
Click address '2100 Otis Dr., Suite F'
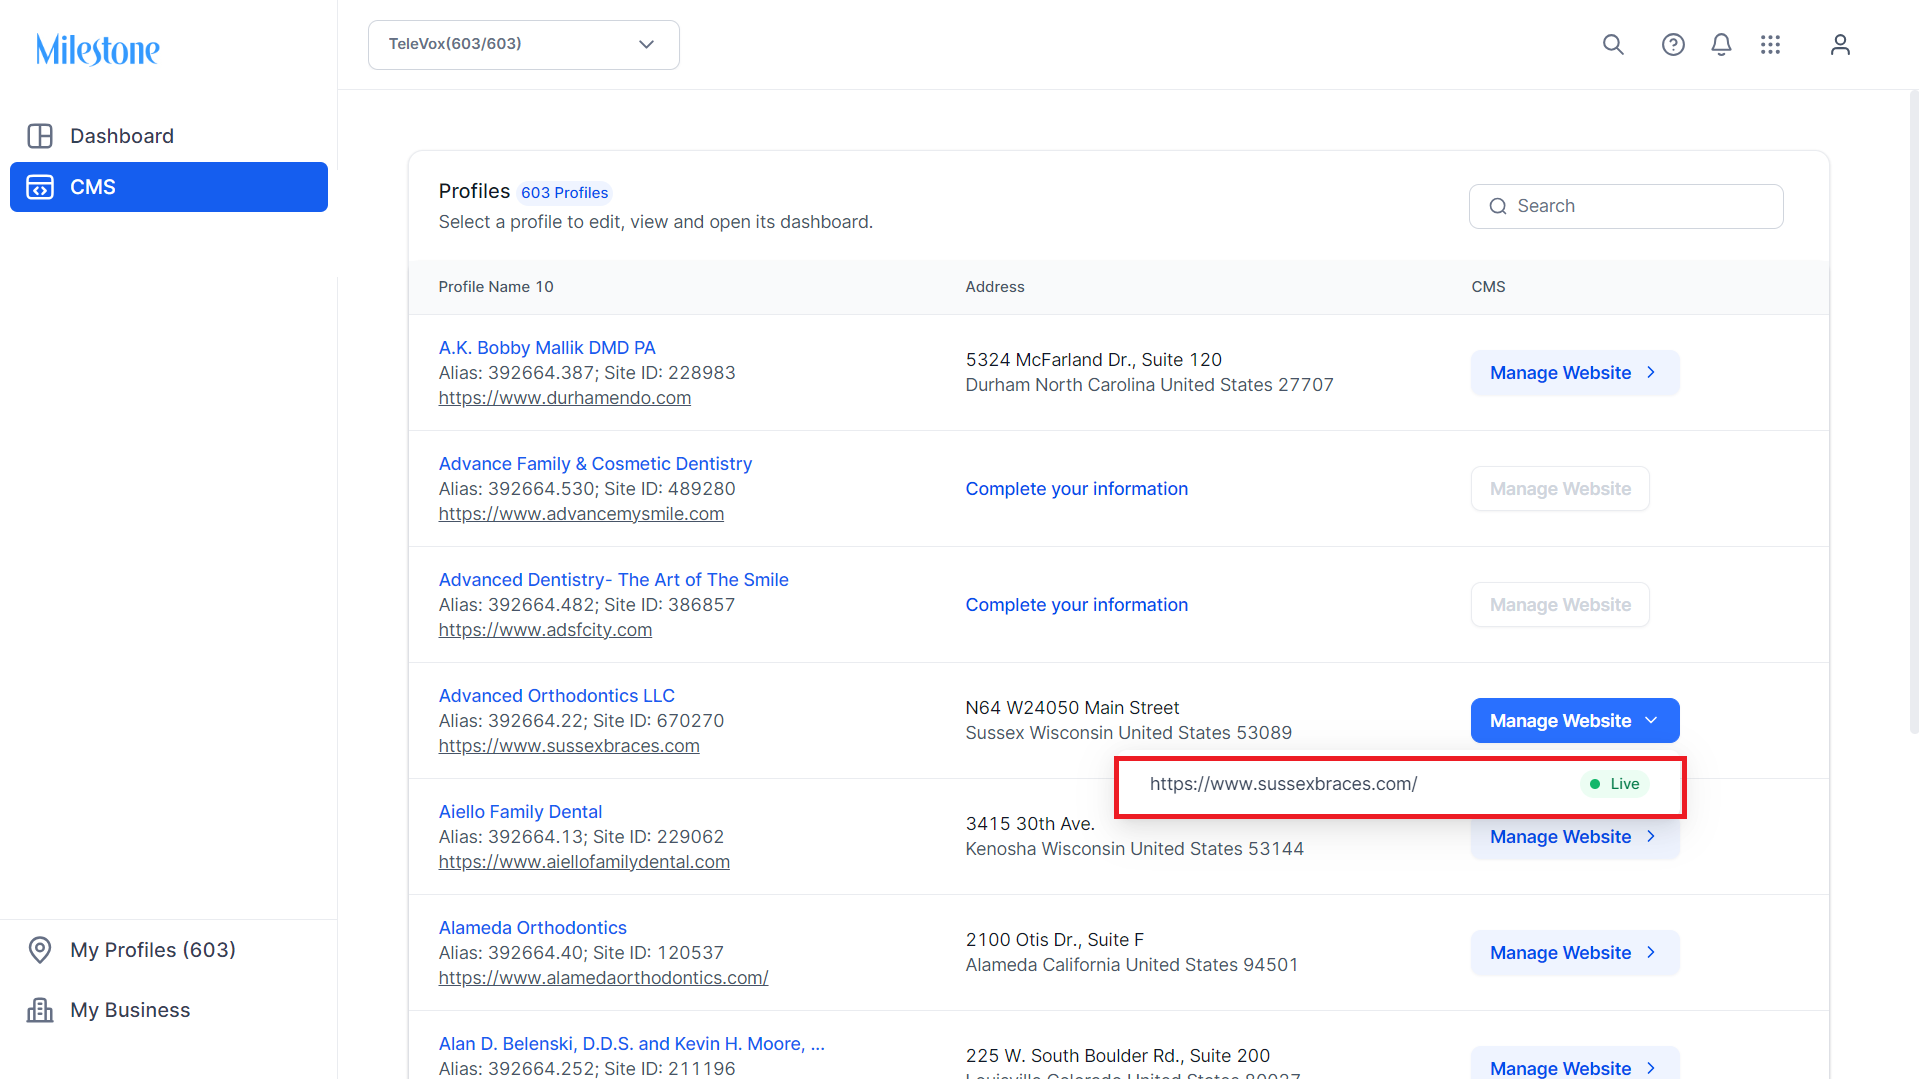[x=1055, y=940]
